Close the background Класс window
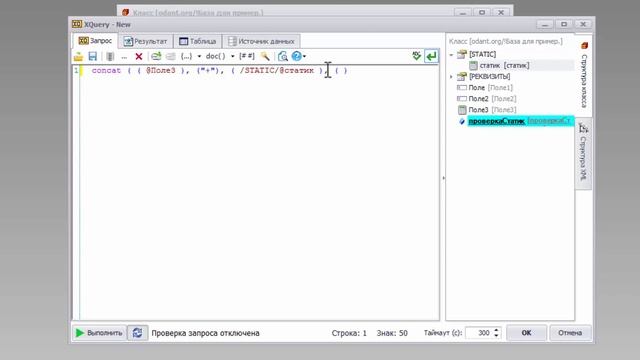This screenshot has width=640, height=360. point(501,12)
